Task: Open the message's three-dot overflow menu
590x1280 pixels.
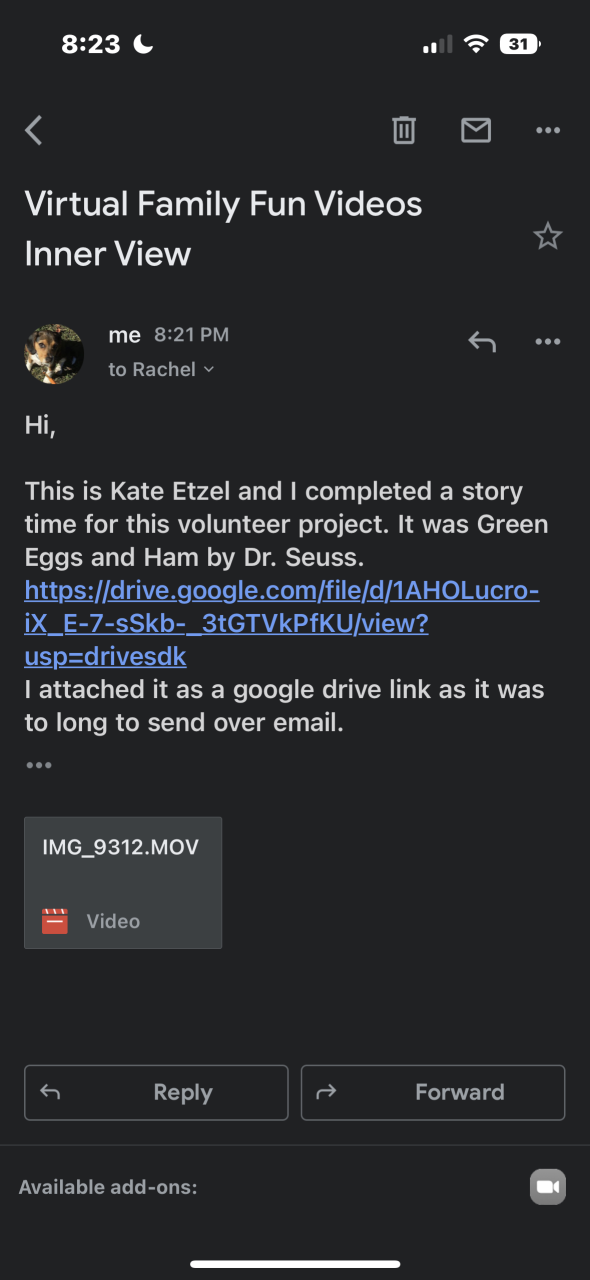Action: pos(548,342)
